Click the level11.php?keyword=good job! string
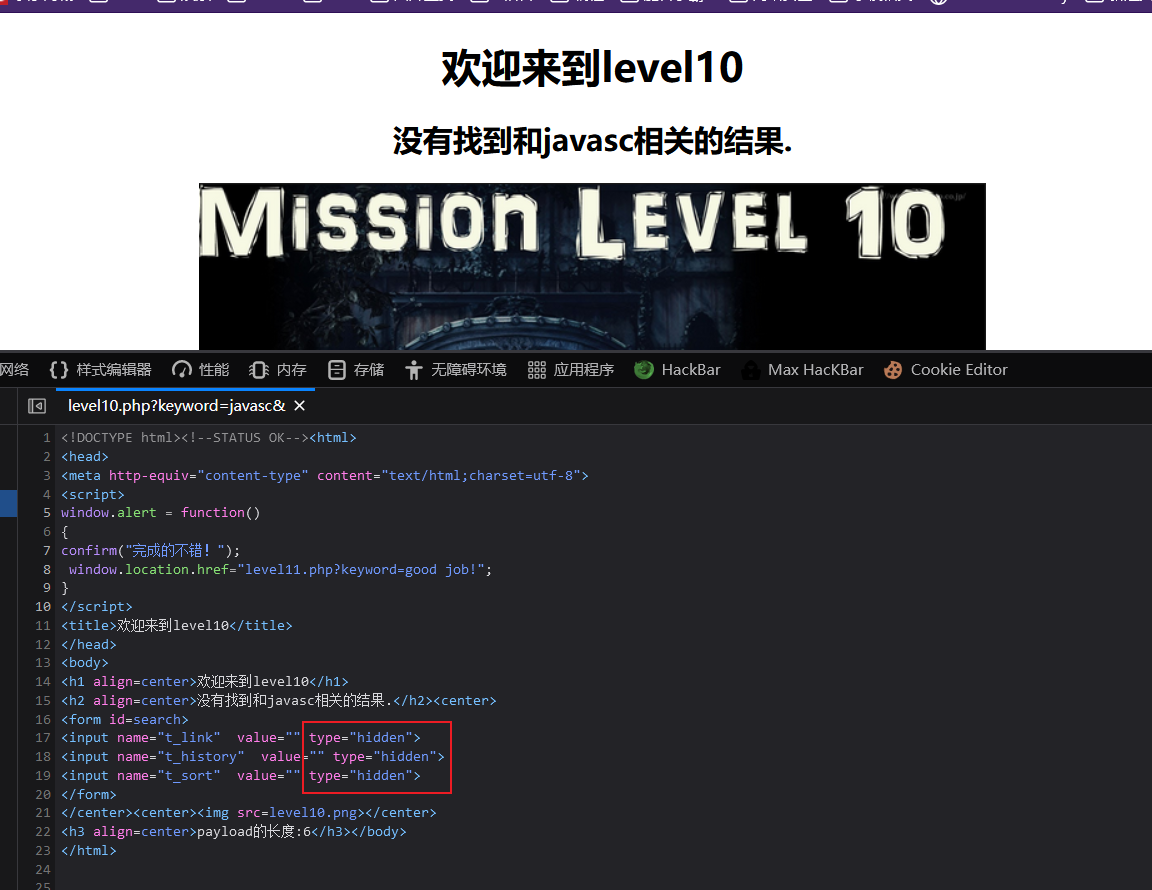 pos(361,570)
